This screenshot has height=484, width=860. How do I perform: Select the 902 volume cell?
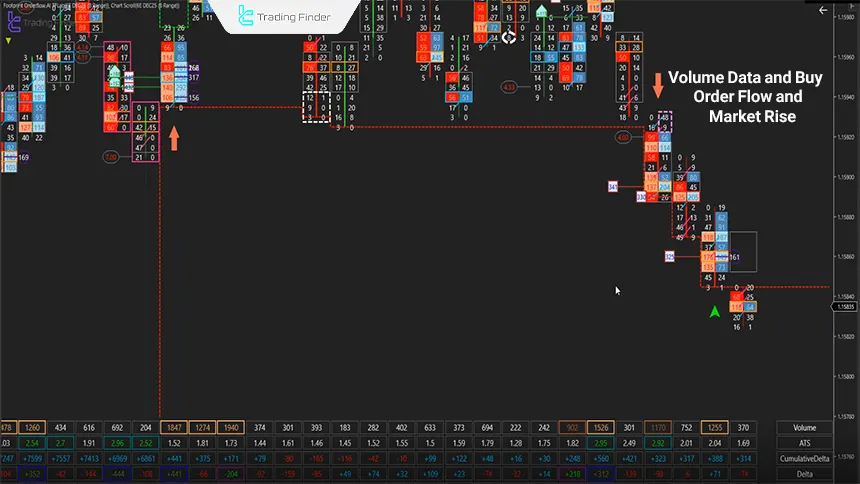pyautogui.click(x=573, y=427)
